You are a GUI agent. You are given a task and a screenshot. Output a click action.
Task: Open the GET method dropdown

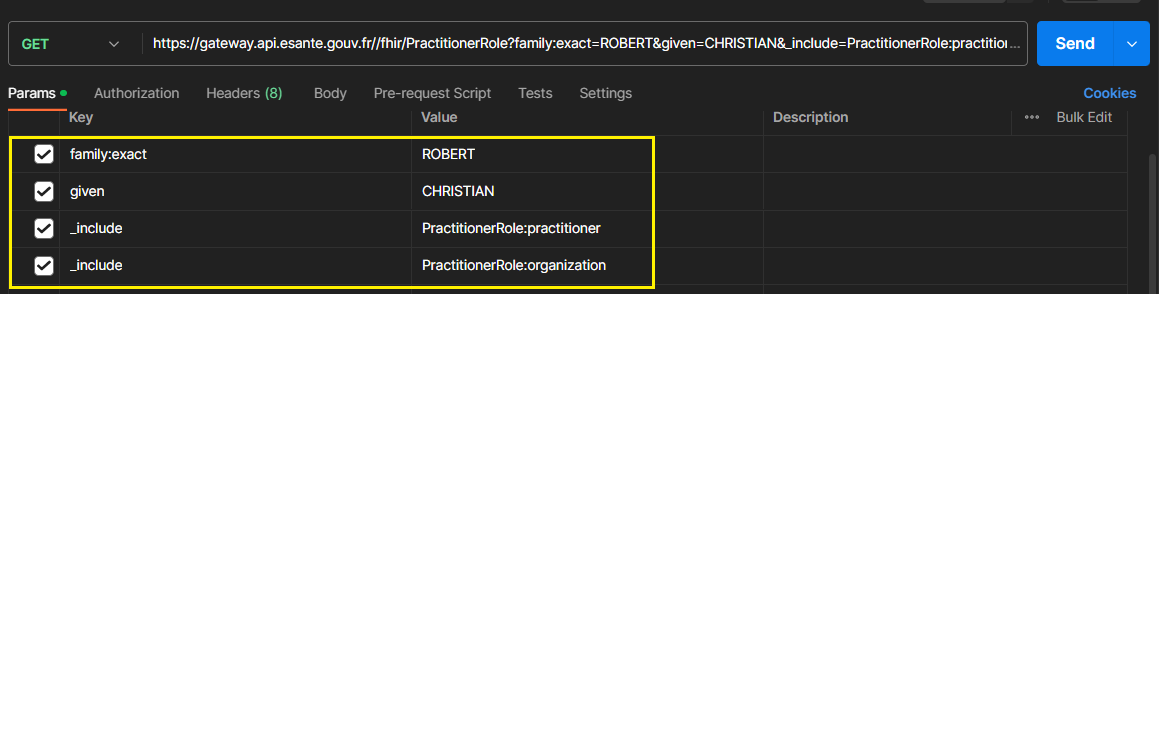[70, 44]
